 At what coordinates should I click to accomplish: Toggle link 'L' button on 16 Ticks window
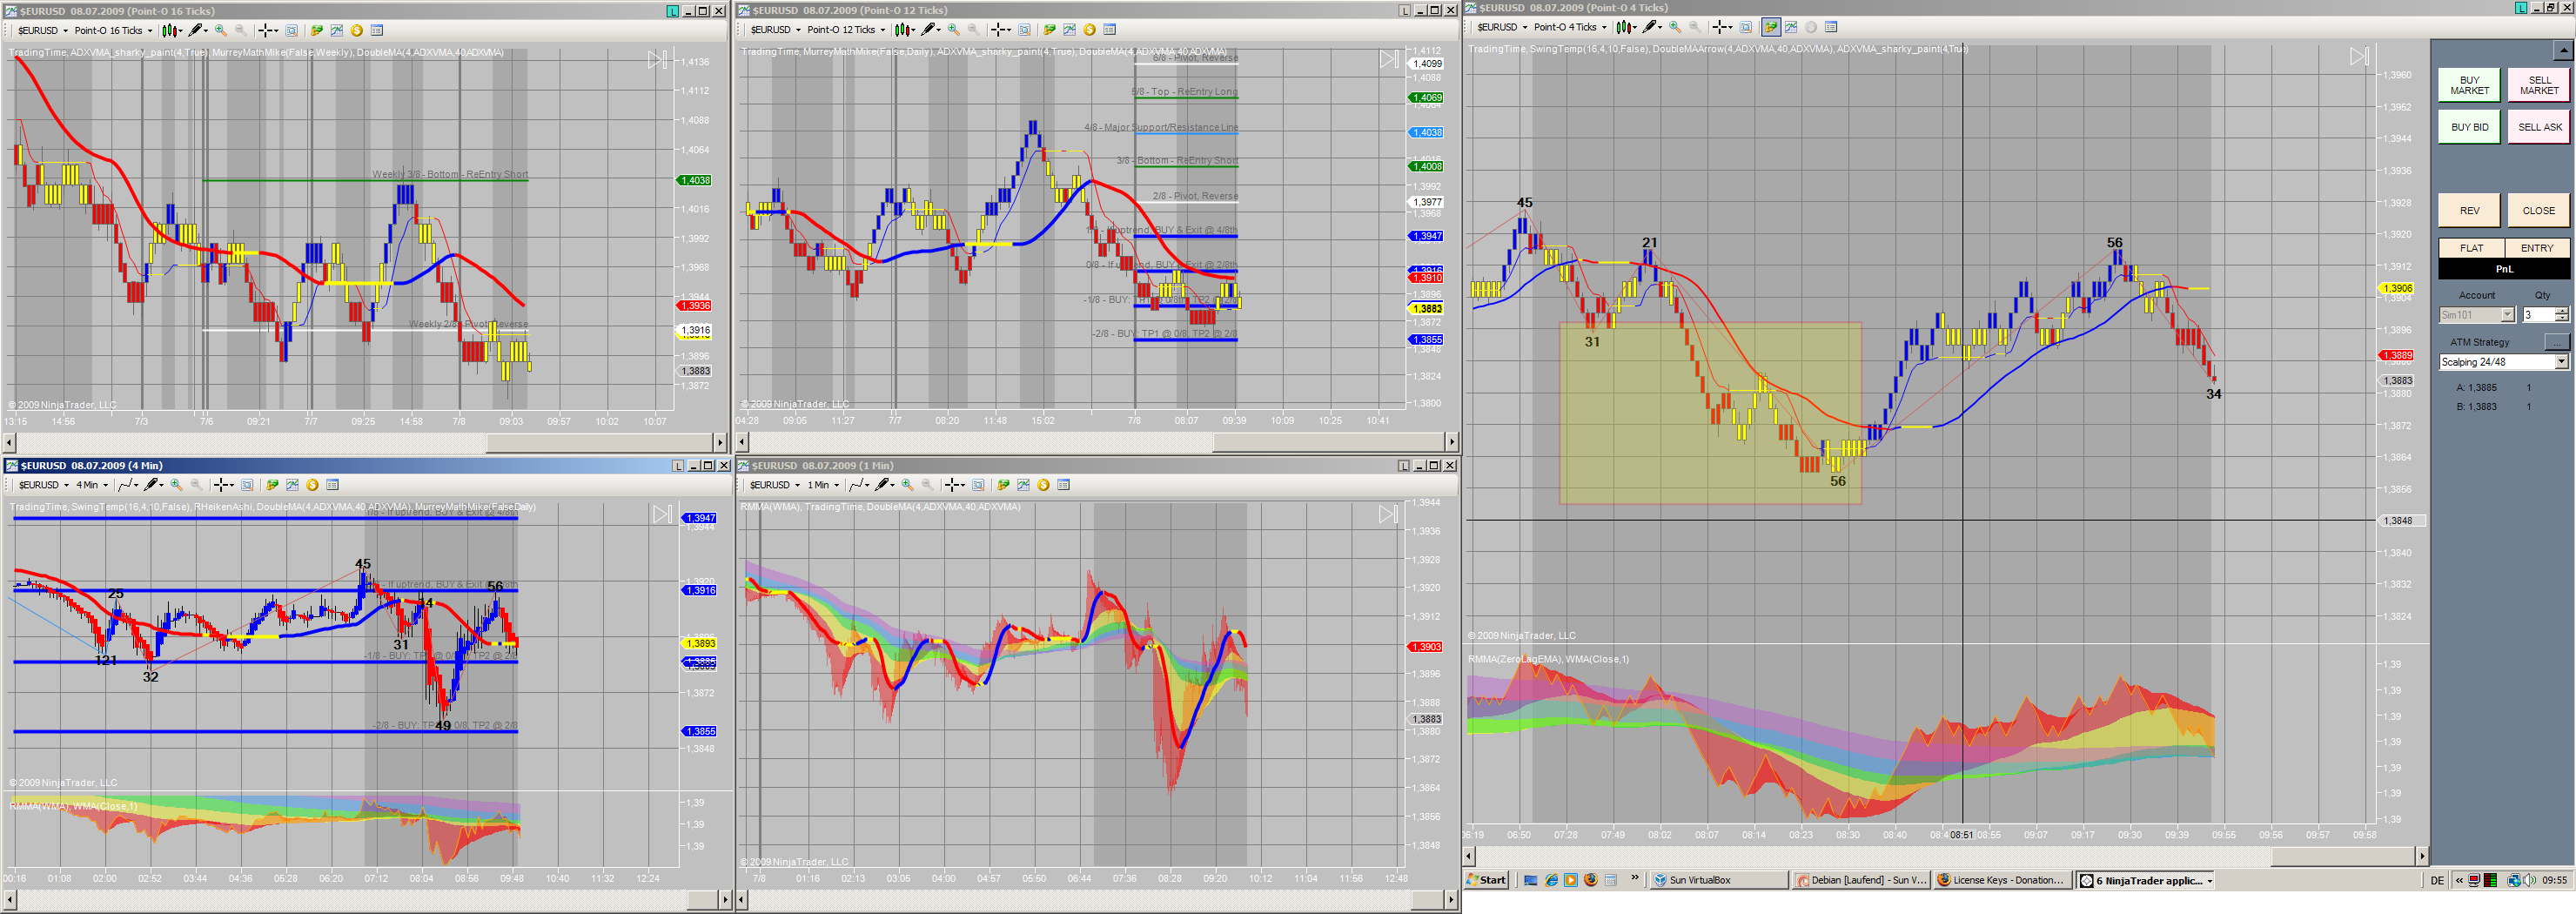(673, 11)
